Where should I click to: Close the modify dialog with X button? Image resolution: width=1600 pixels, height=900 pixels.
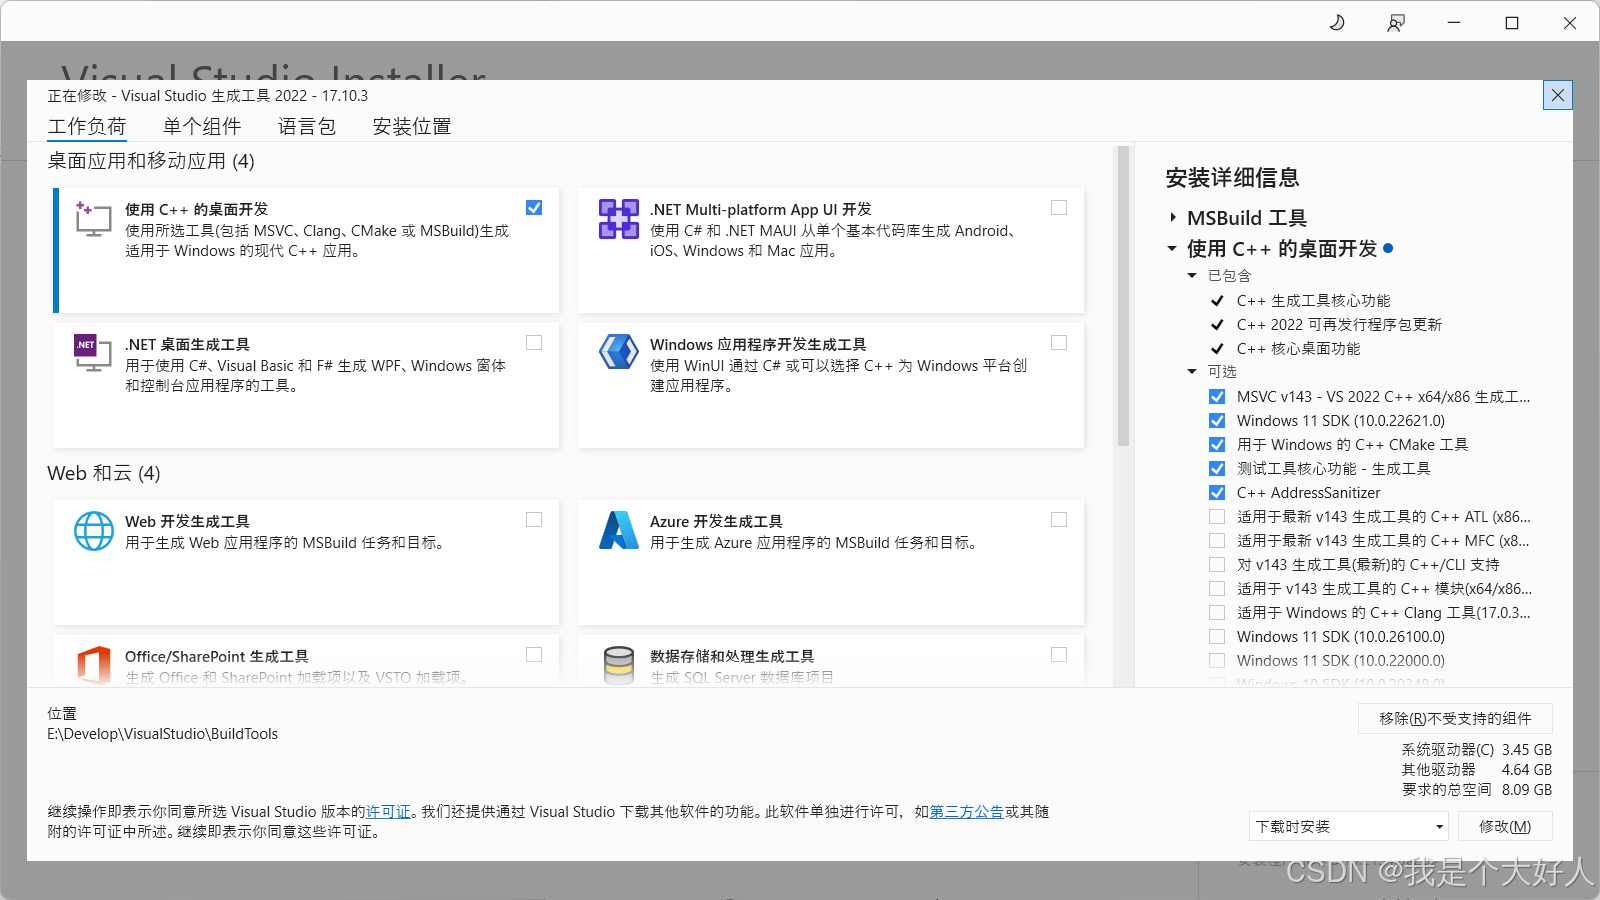(1558, 95)
